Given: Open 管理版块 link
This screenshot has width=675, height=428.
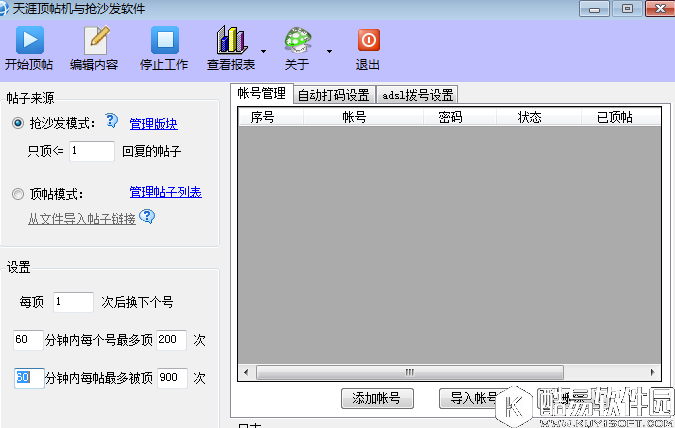Looking at the screenshot, I should point(154,124).
